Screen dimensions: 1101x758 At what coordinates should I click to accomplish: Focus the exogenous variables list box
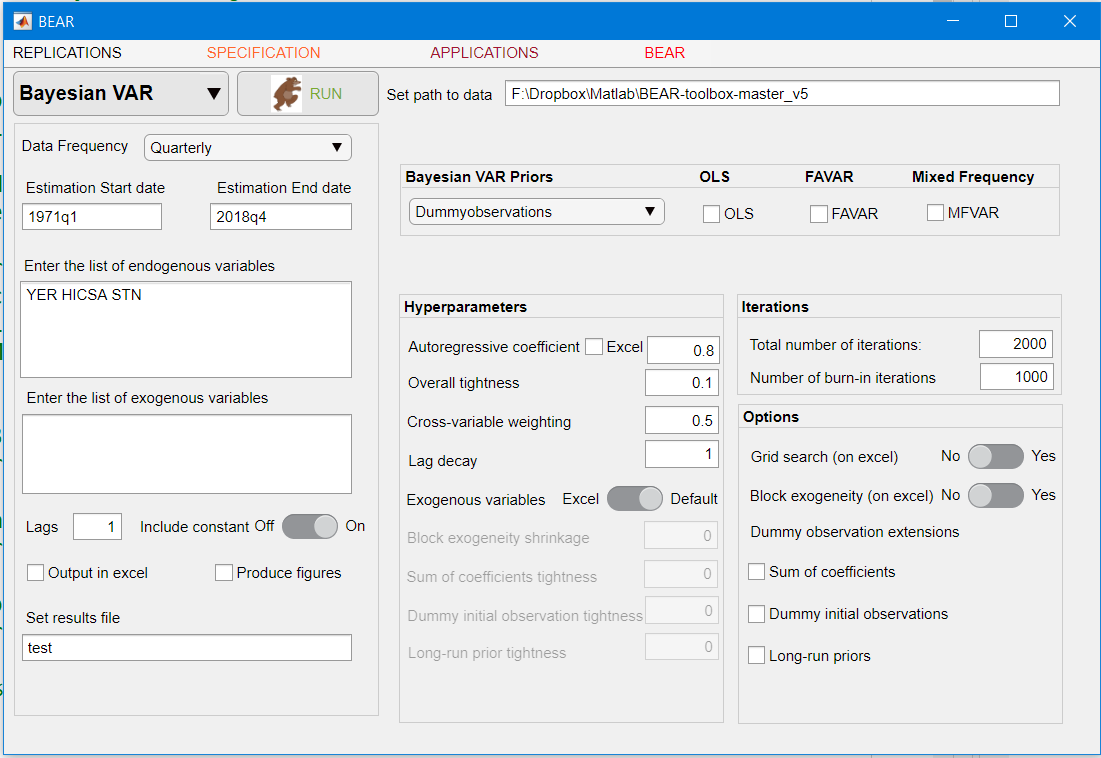(187, 453)
